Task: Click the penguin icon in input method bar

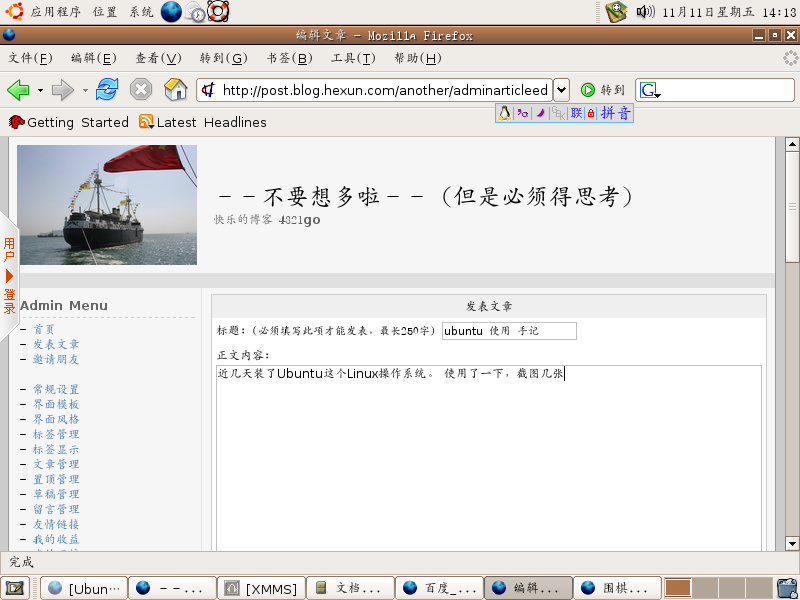Action: (505, 113)
